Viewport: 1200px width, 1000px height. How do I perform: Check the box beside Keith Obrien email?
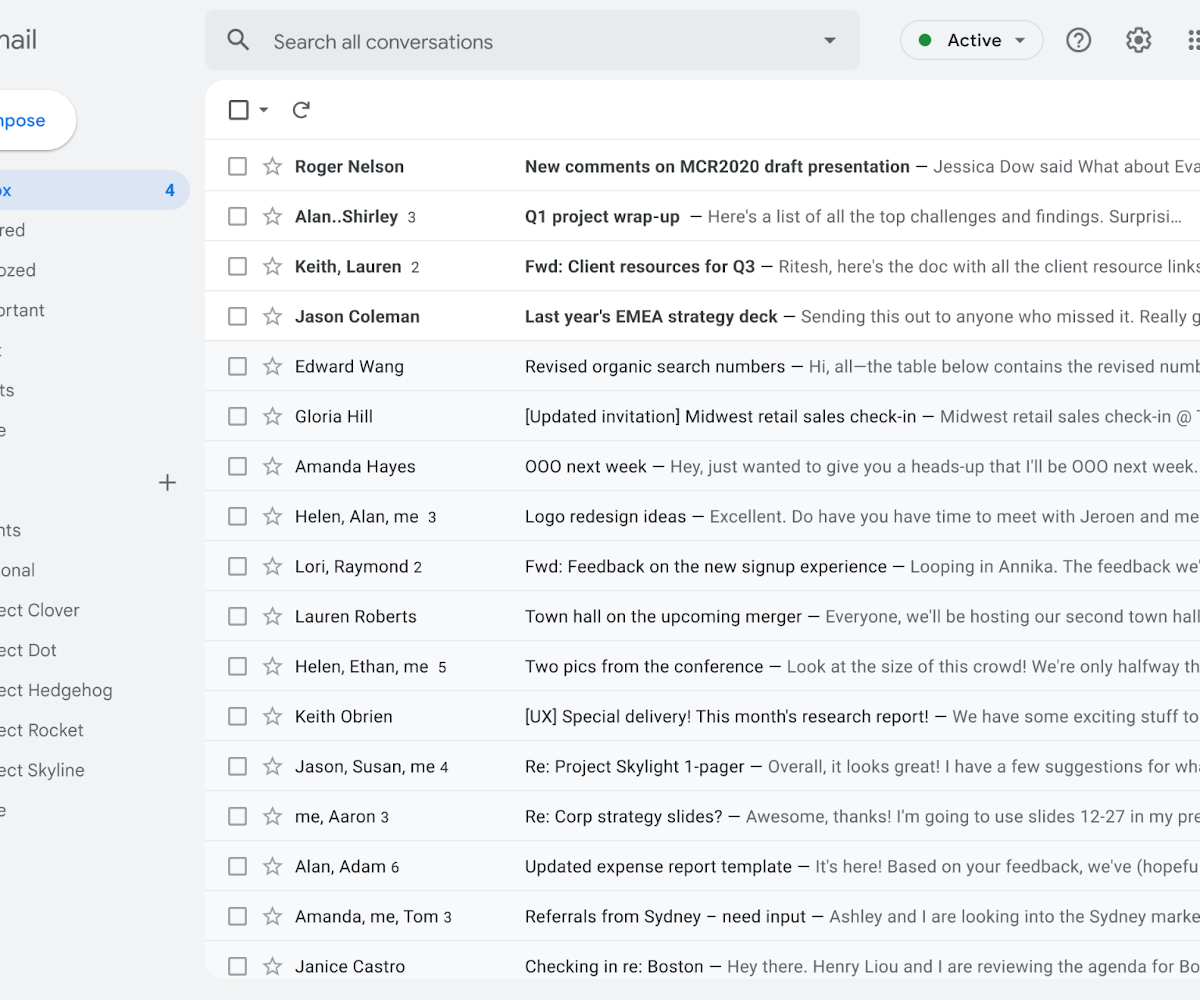pos(237,717)
